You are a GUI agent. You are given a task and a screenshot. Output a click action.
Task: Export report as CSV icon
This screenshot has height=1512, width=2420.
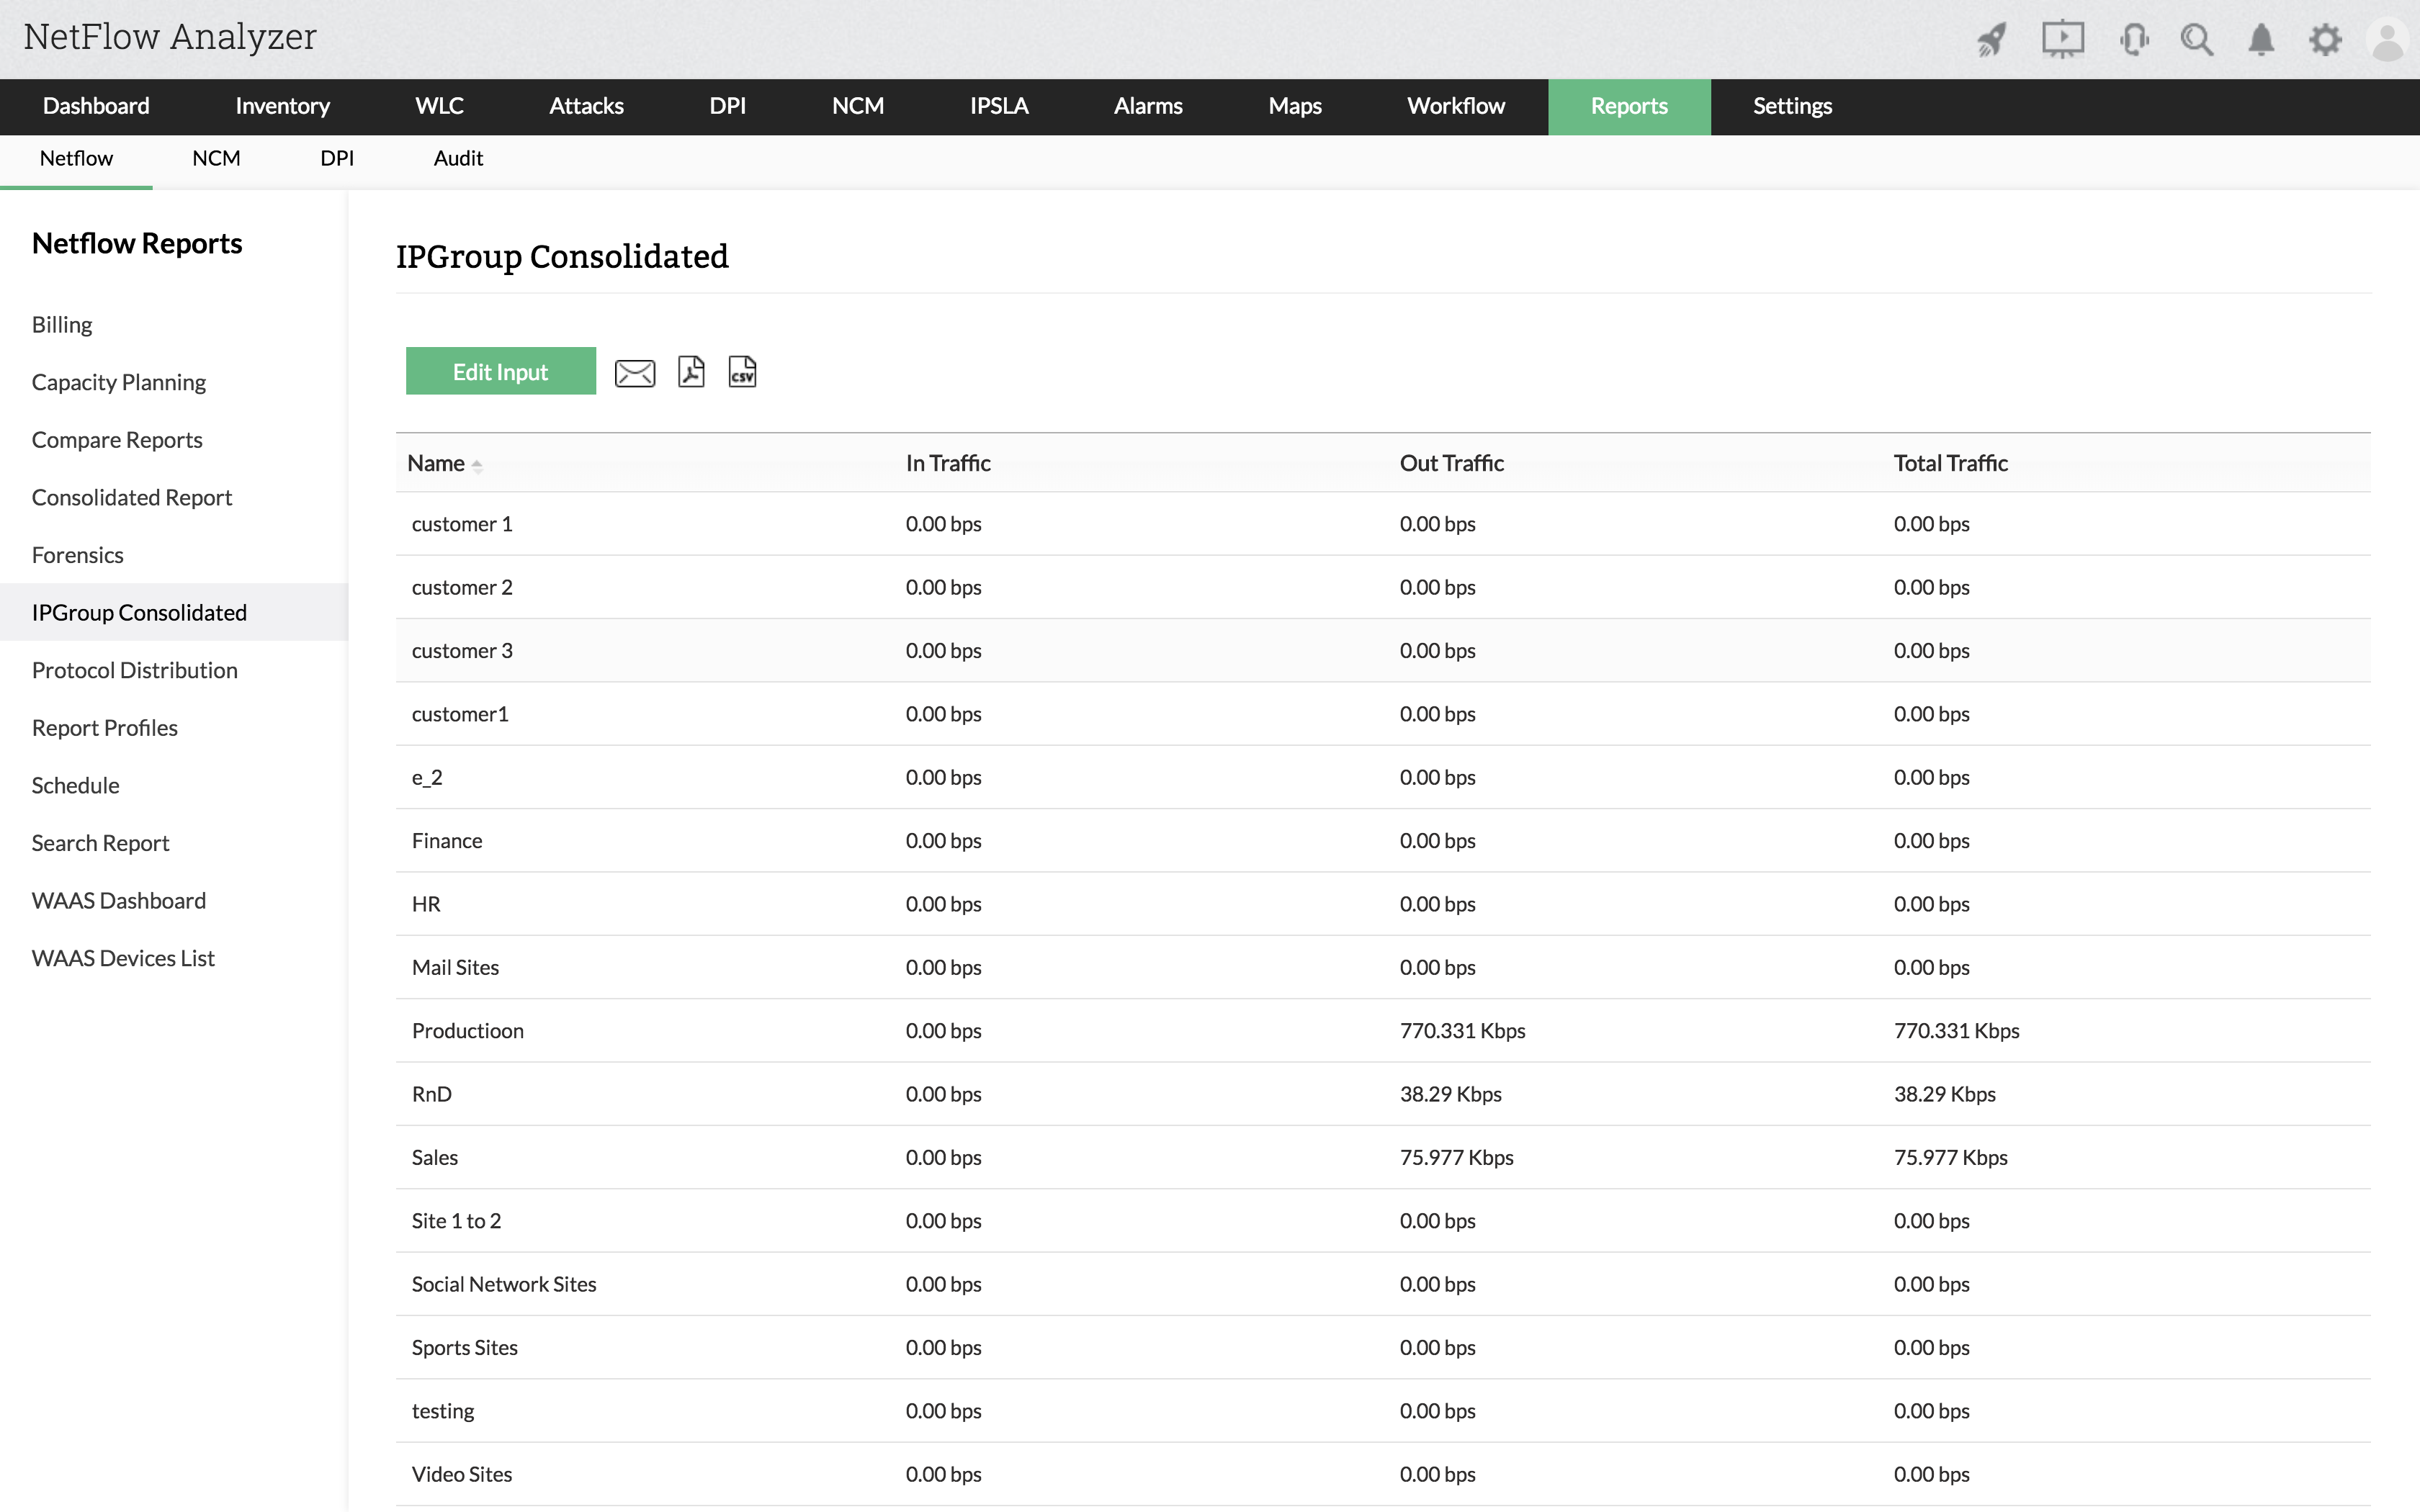[742, 371]
